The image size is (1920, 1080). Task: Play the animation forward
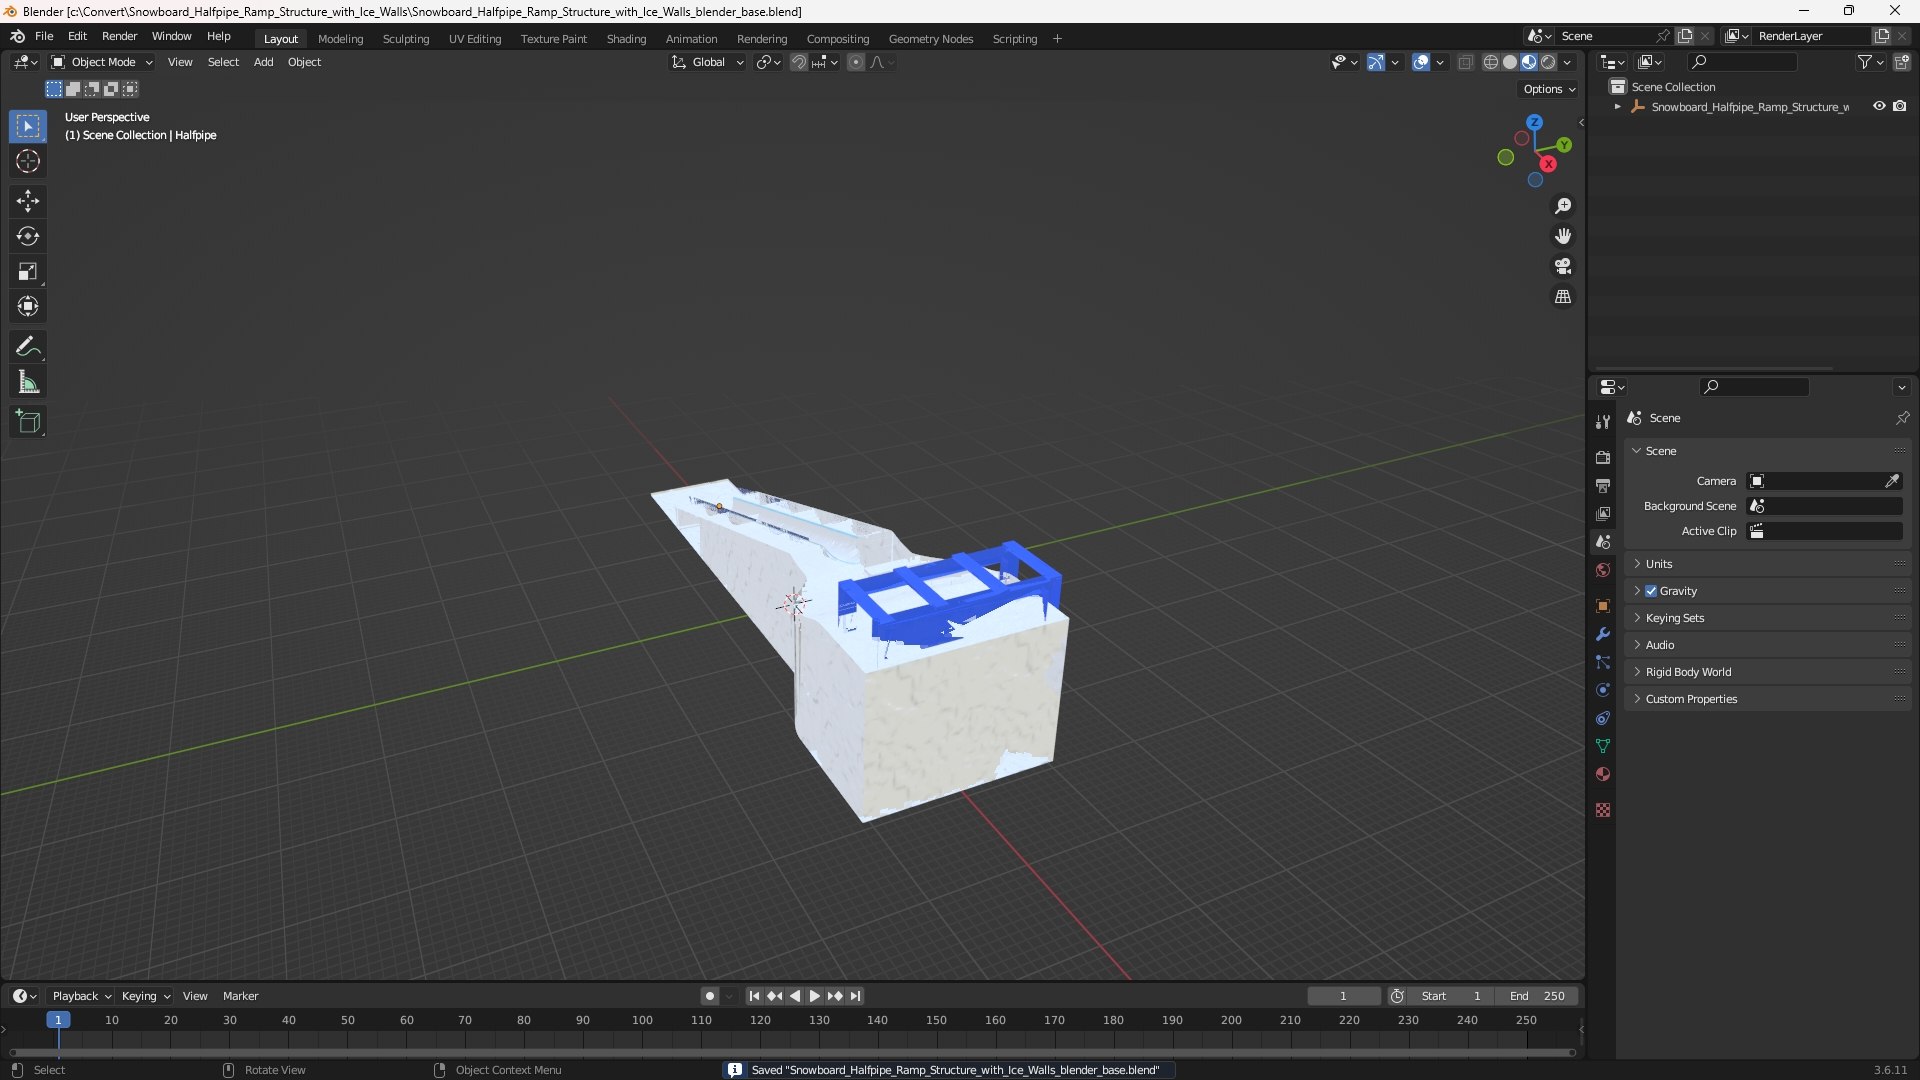click(814, 996)
